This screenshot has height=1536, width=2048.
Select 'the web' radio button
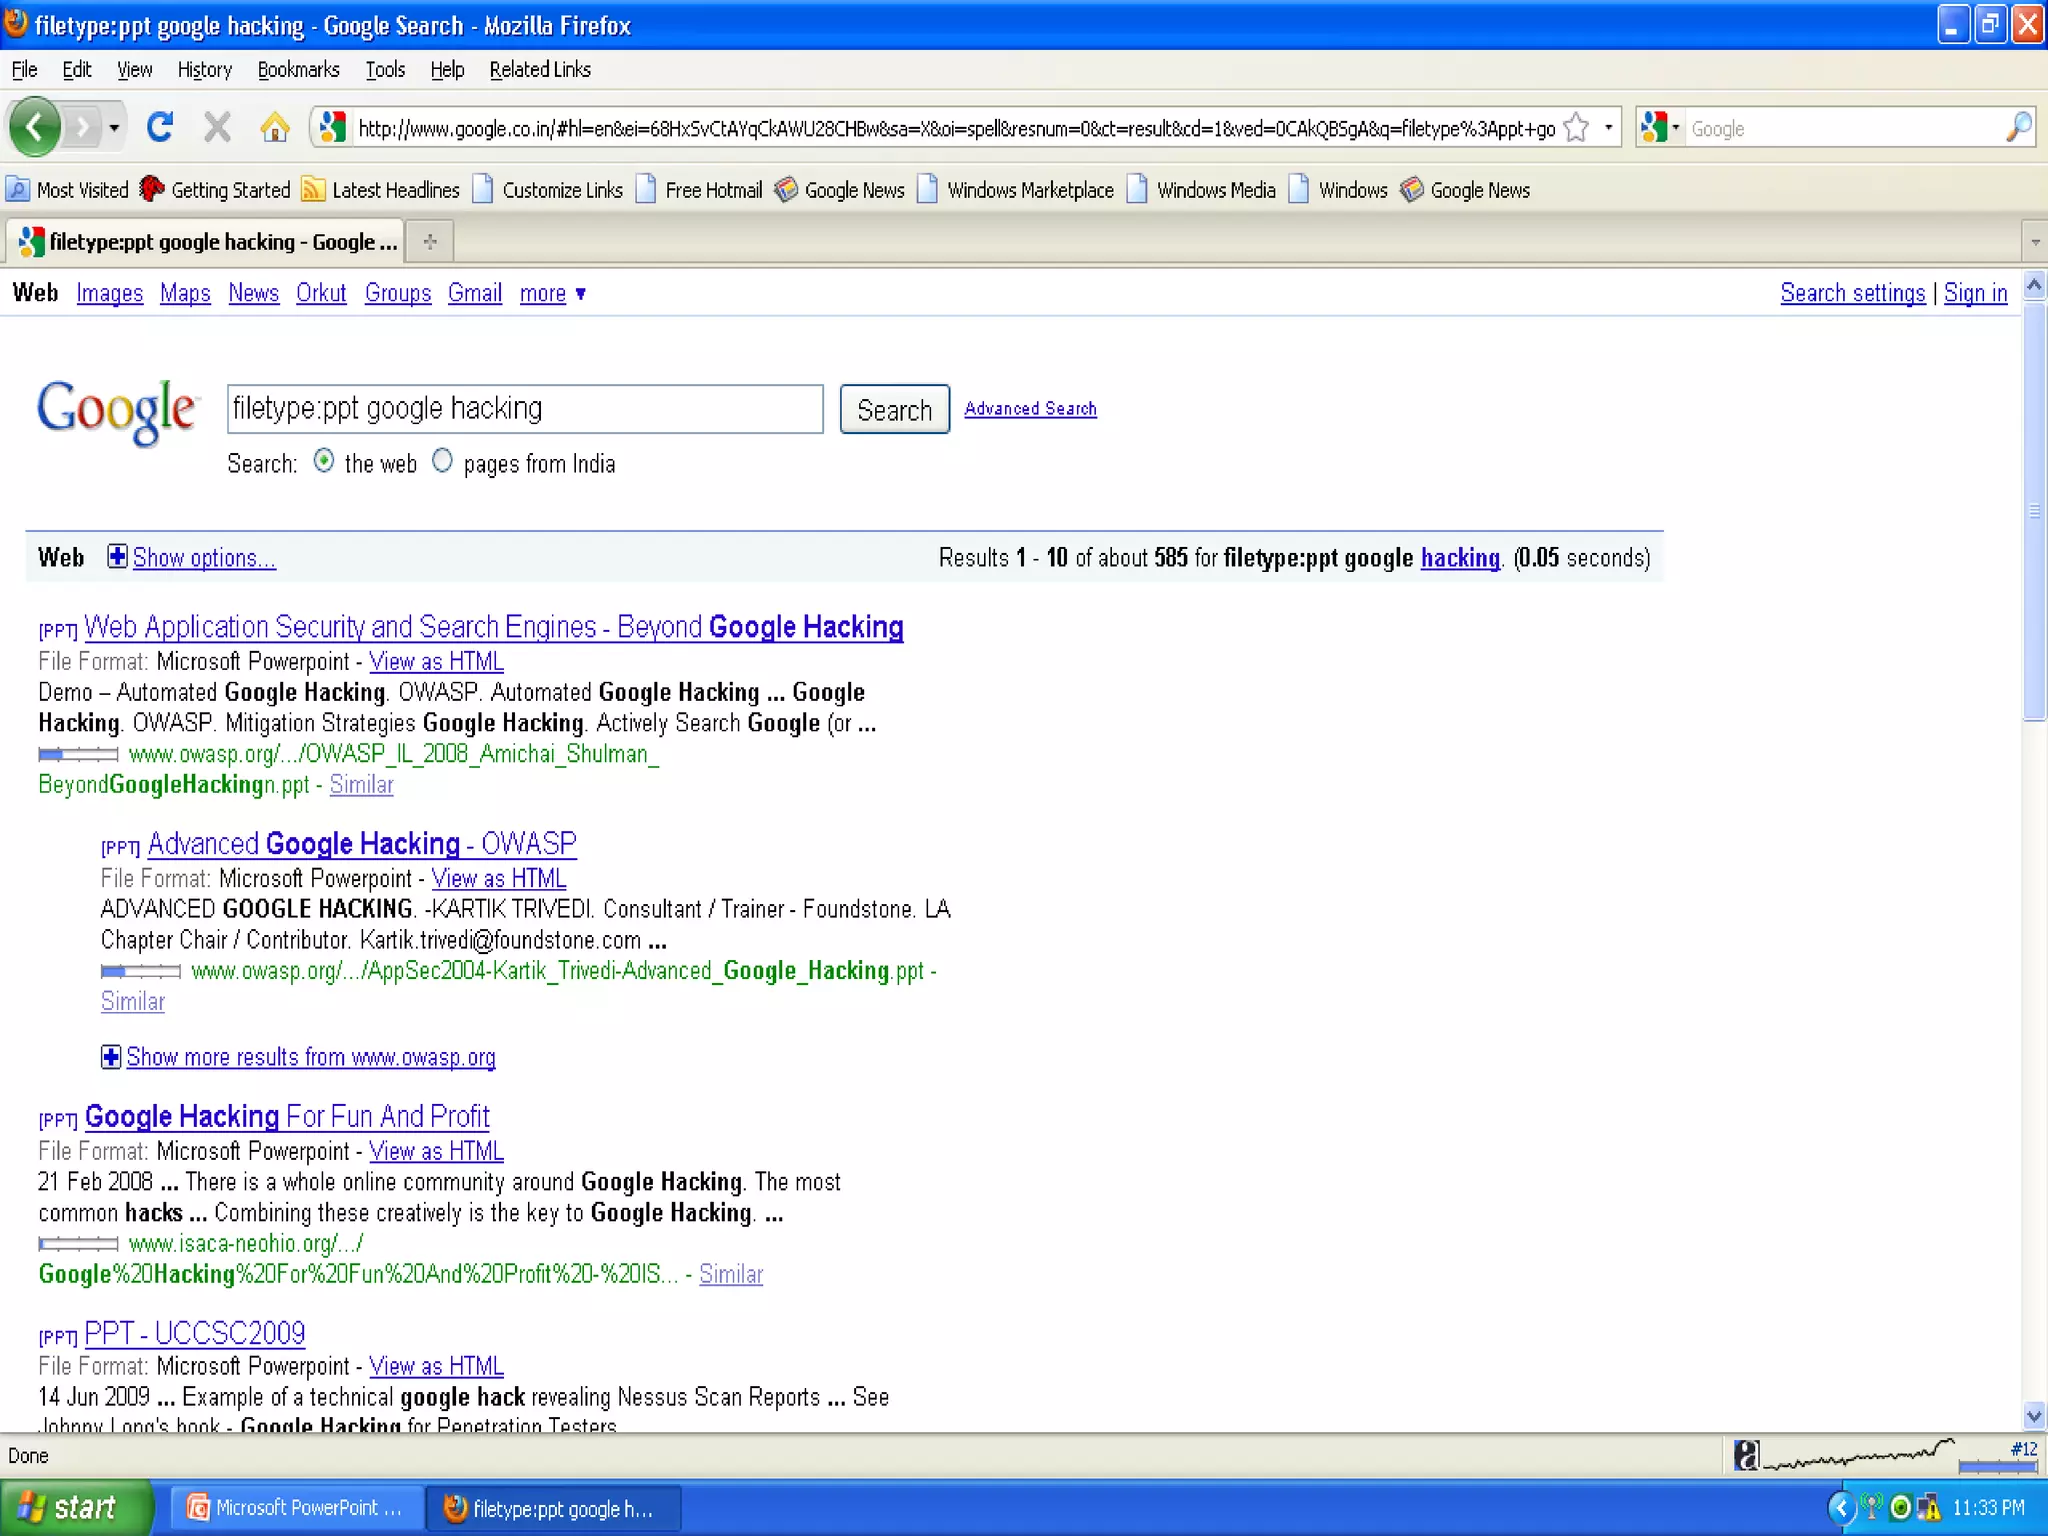click(x=324, y=461)
